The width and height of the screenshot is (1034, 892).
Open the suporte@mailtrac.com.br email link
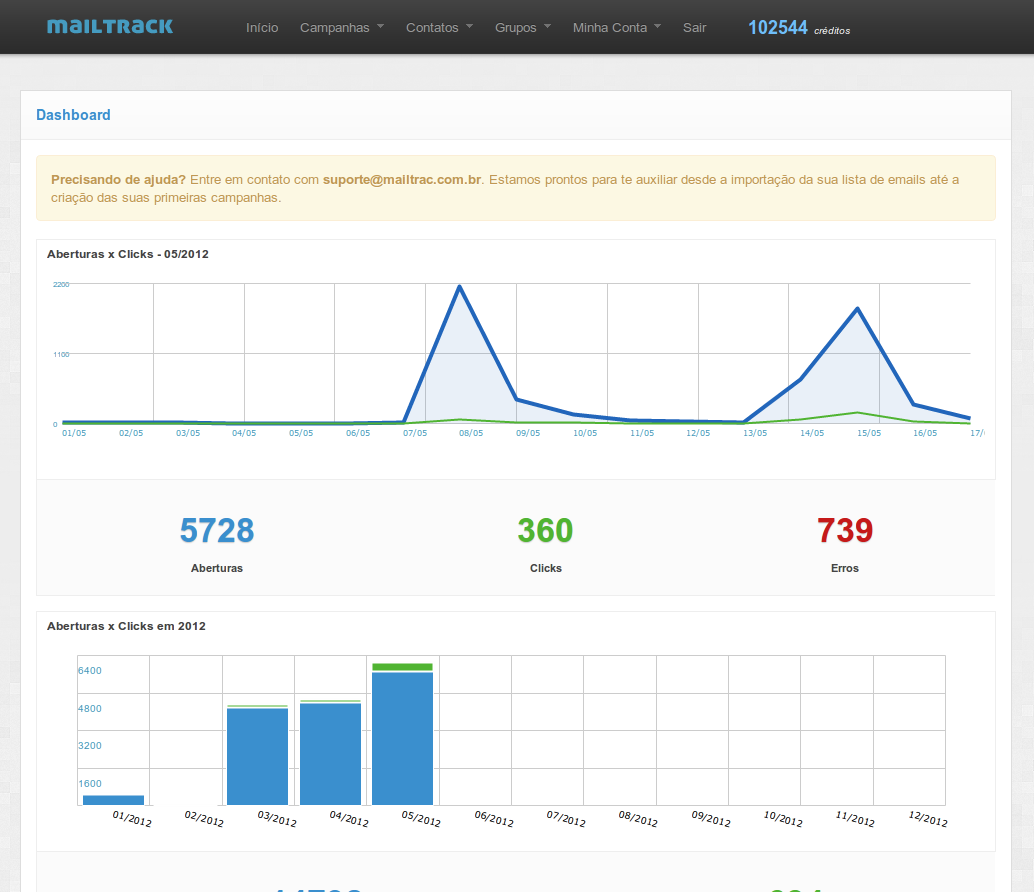tap(401, 179)
